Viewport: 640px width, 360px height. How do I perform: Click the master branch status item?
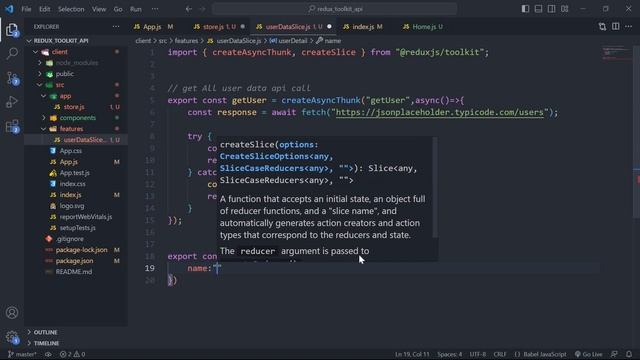tap(22, 354)
